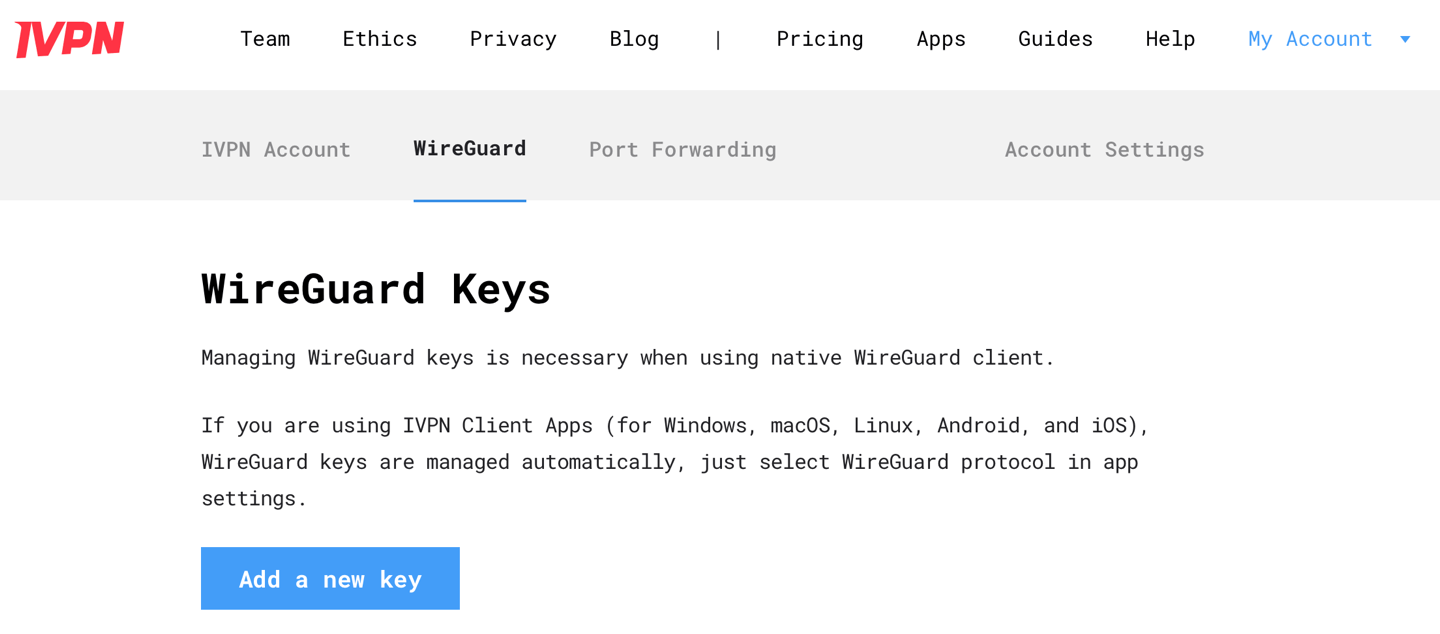This screenshot has height=634, width=1440.
Task: Open the Ethics page
Action: [380, 39]
